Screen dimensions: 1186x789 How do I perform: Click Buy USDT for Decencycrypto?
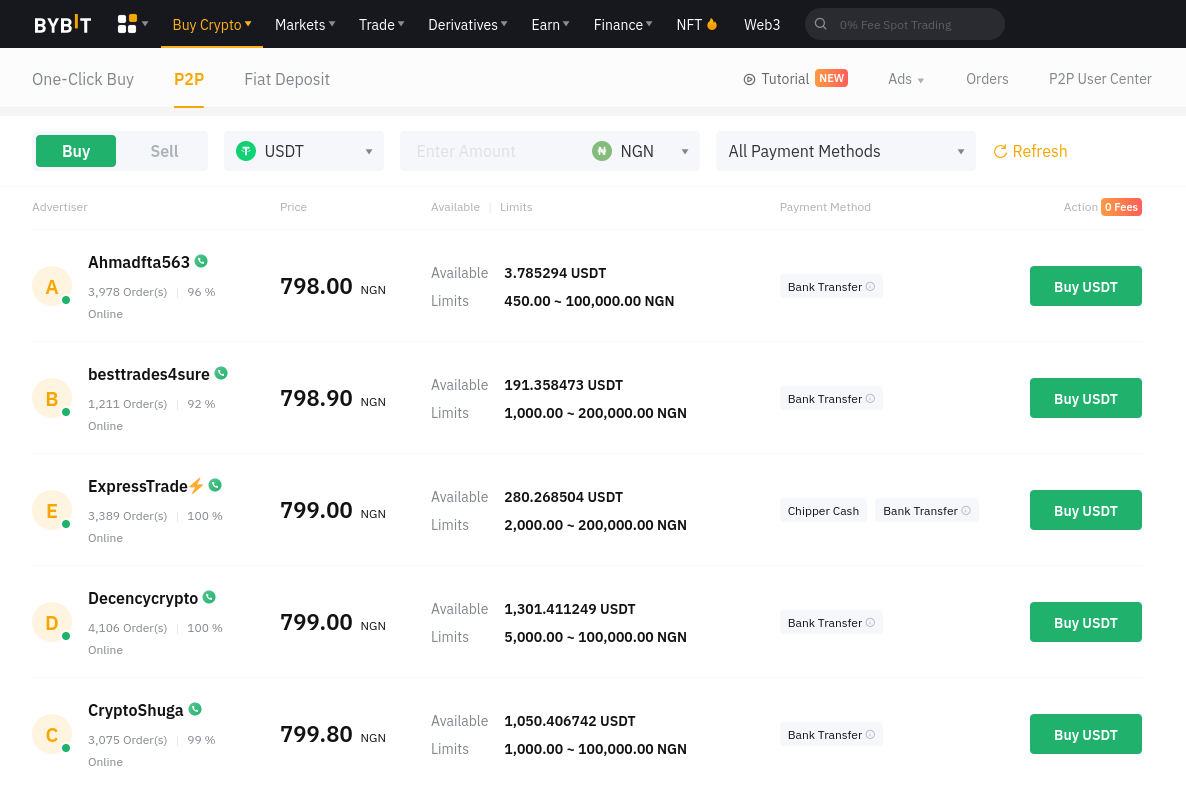coord(1085,623)
